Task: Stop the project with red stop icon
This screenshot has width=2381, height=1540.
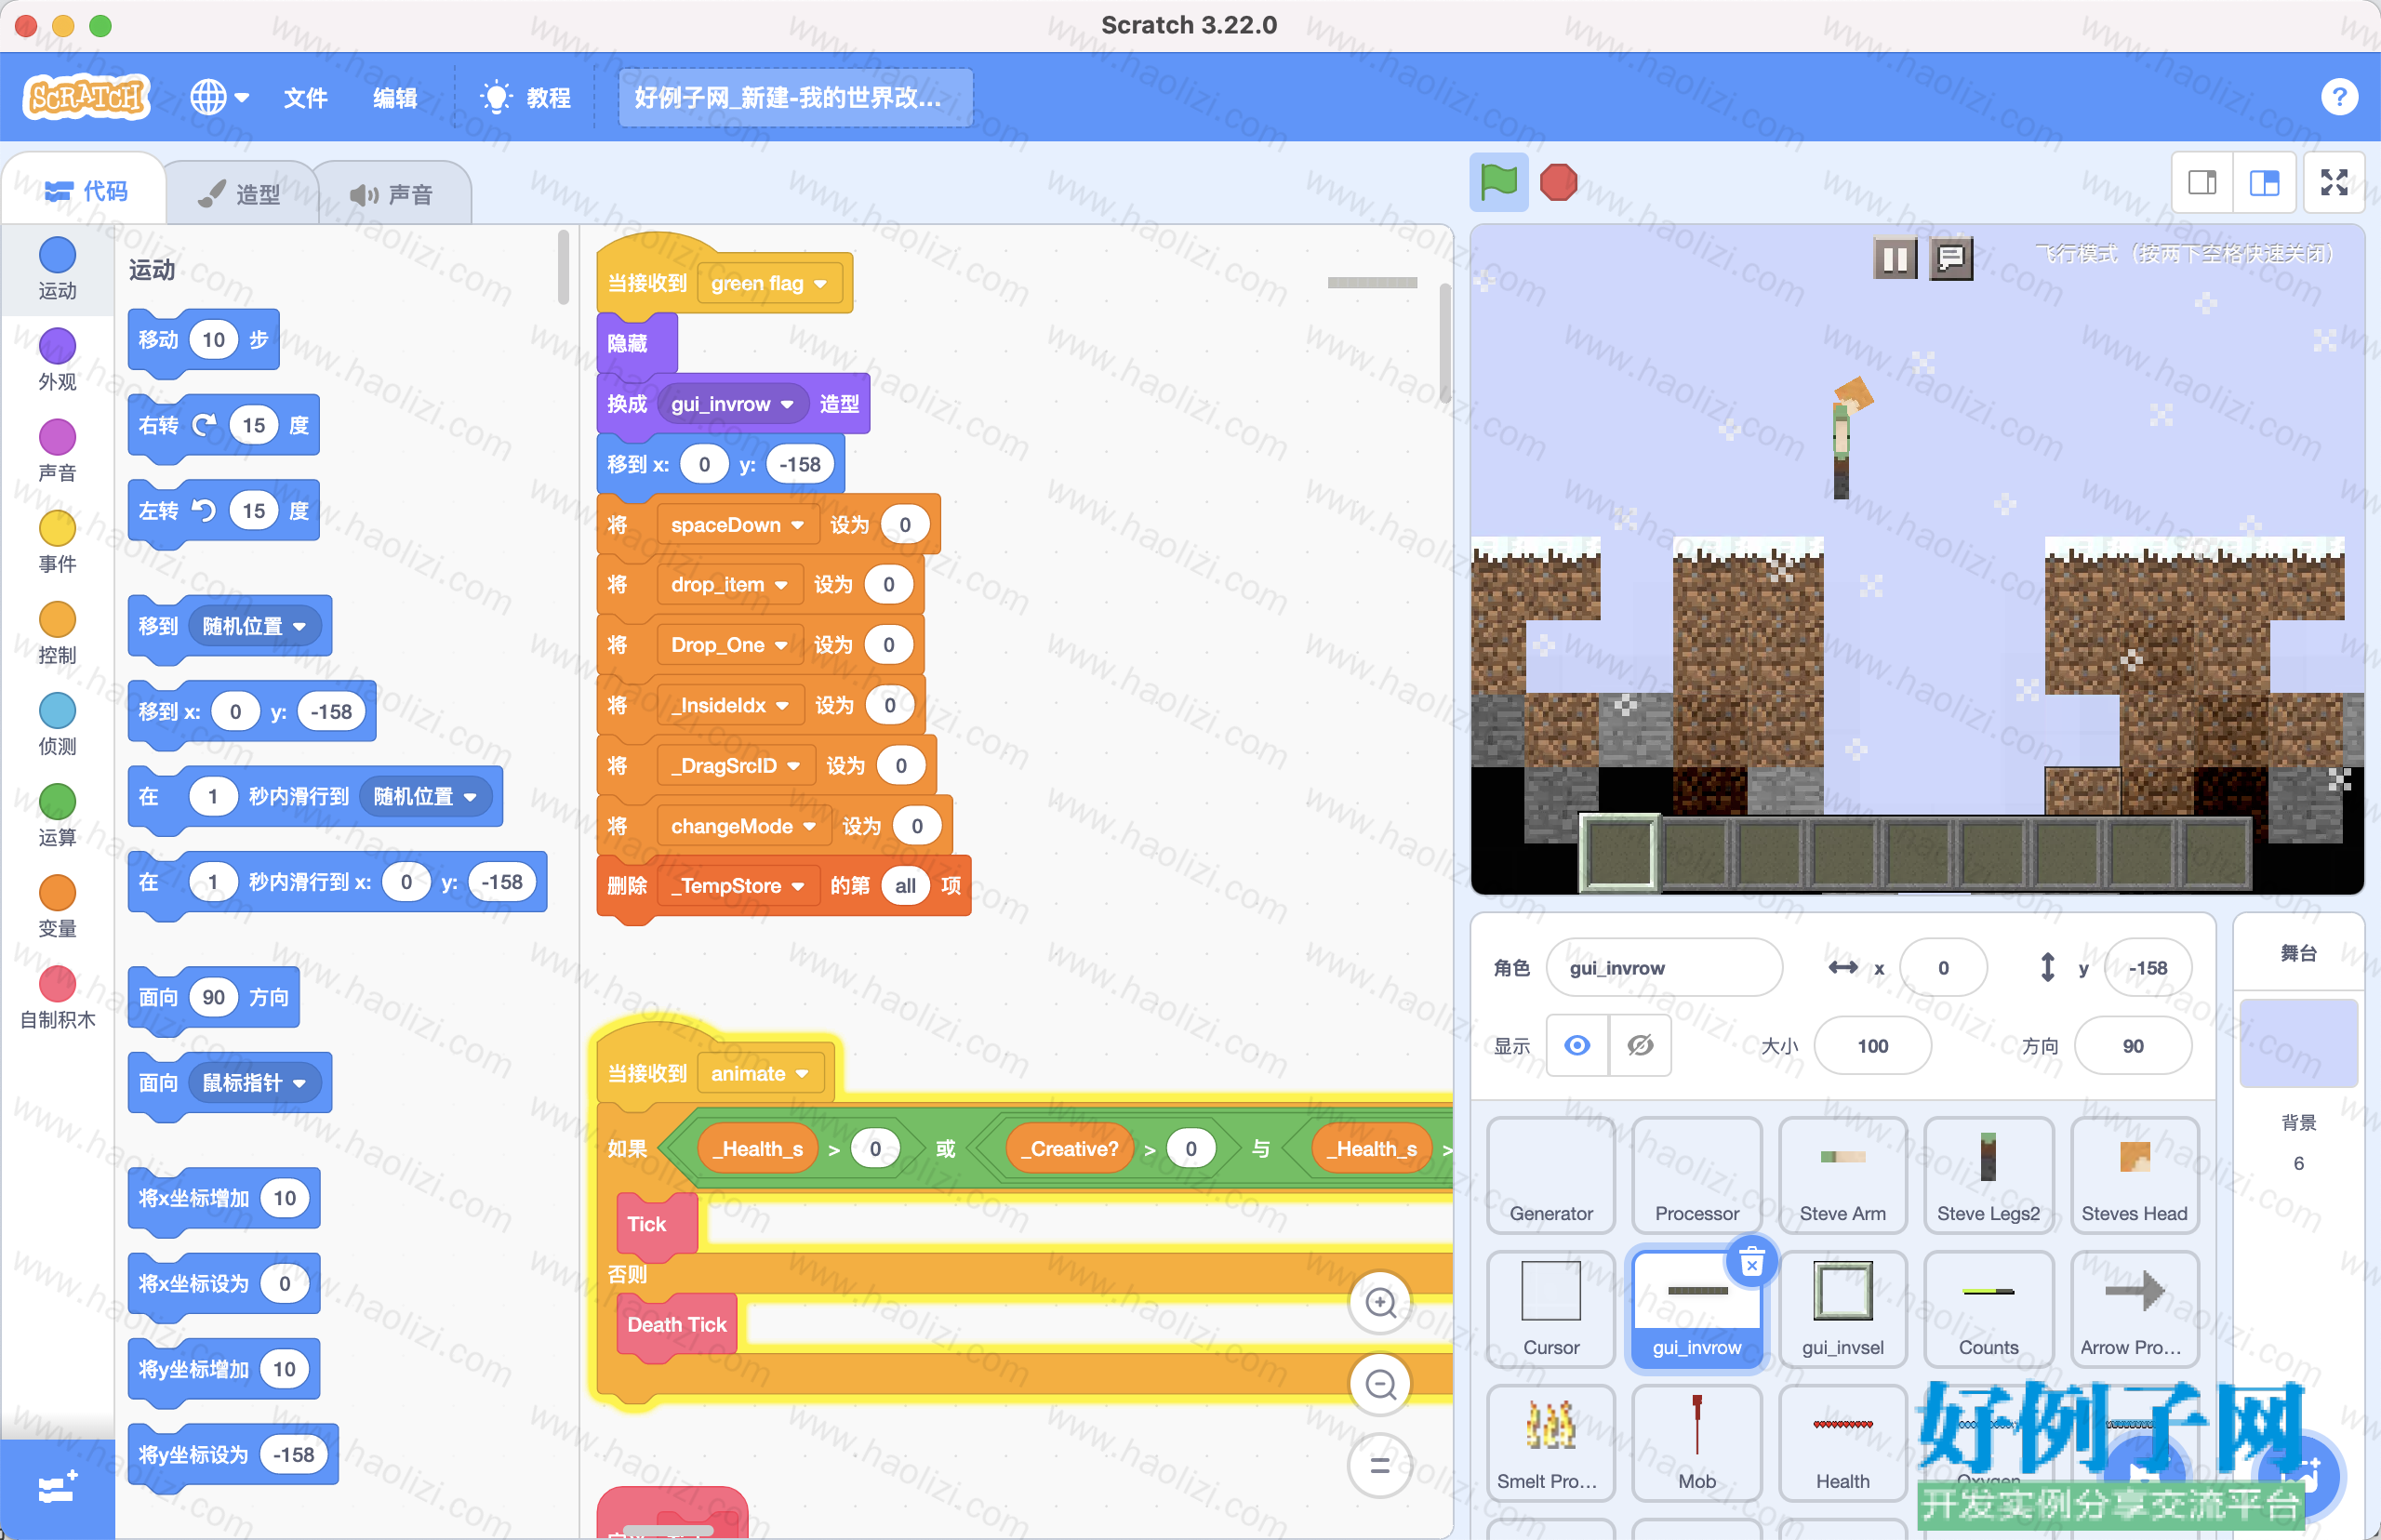Action: coord(1558,182)
